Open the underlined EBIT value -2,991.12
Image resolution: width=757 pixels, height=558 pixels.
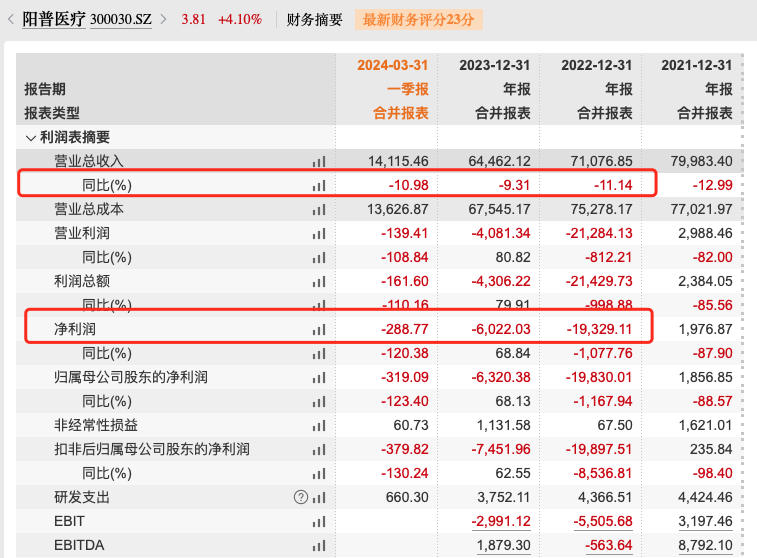501,521
